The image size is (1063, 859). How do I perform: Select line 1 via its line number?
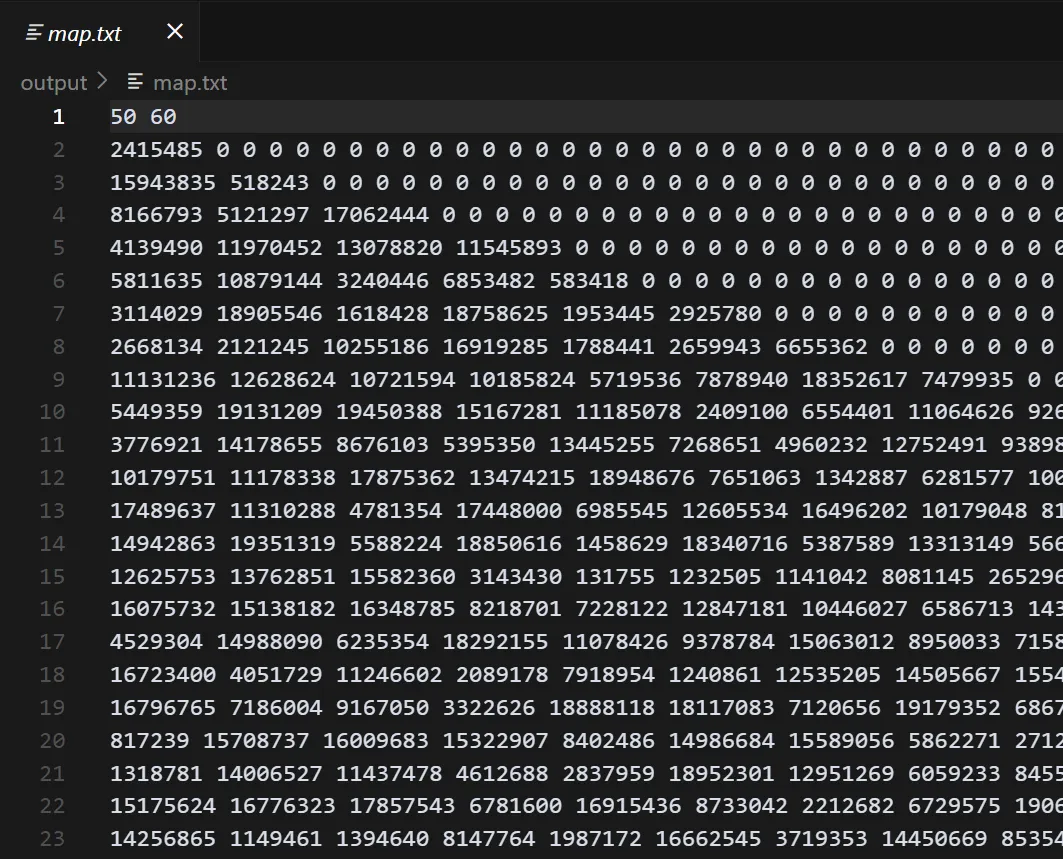(58, 117)
